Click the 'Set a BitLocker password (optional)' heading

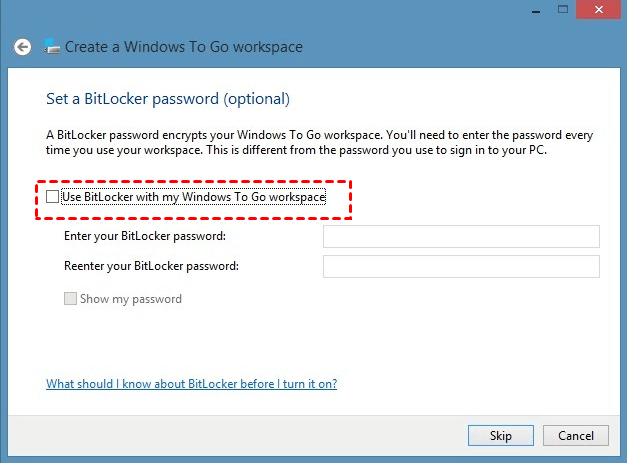pos(168,99)
